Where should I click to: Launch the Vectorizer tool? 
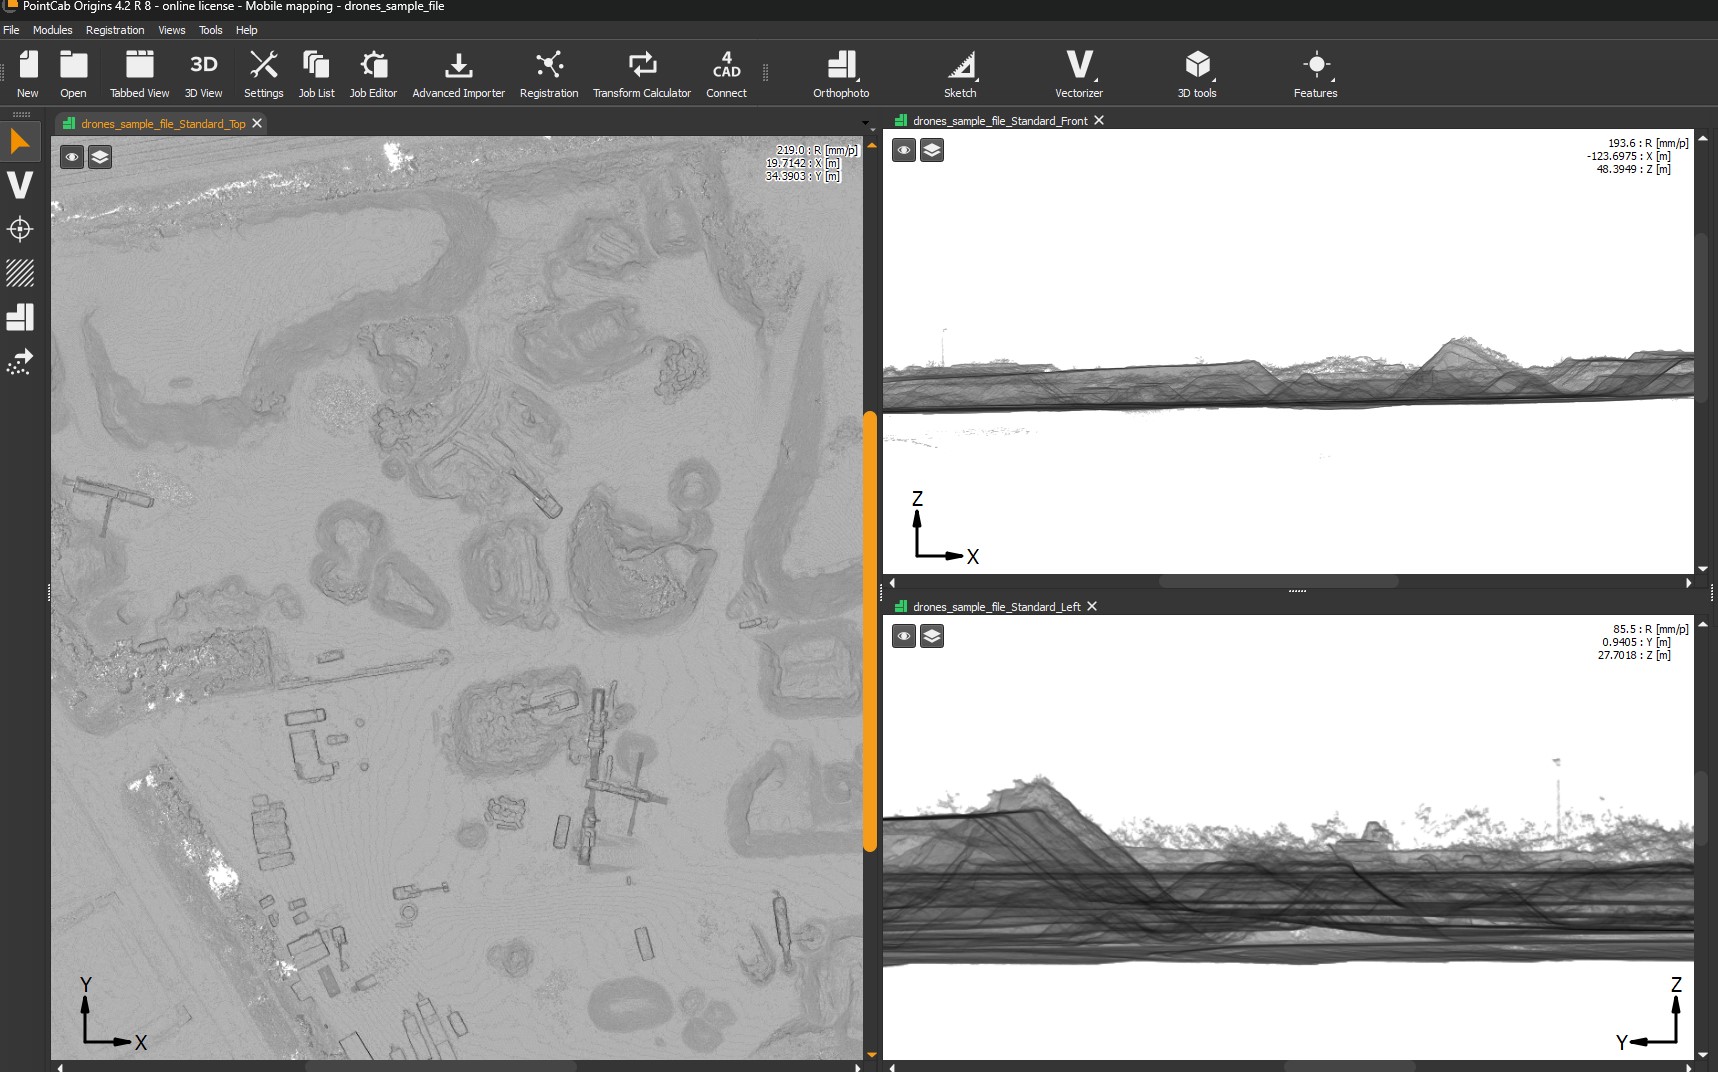pyautogui.click(x=1079, y=75)
